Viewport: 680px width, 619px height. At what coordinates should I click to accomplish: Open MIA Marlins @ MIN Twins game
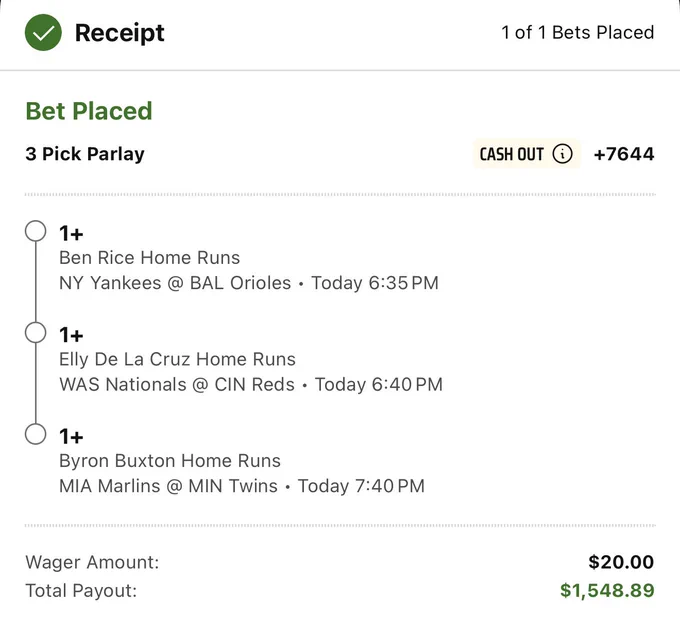pos(168,486)
